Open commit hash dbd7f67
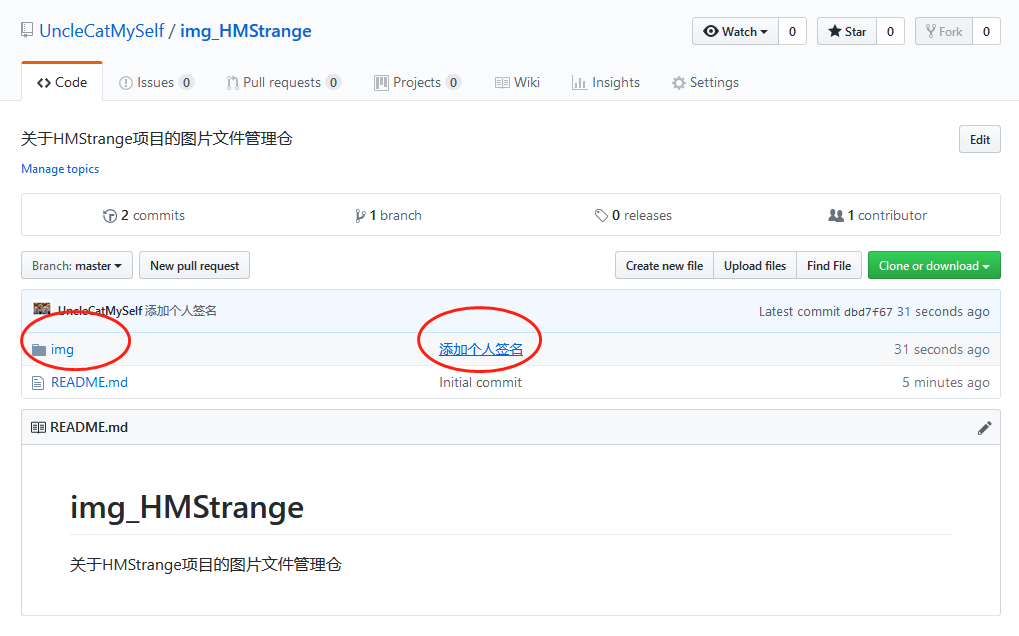 [x=868, y=312]
